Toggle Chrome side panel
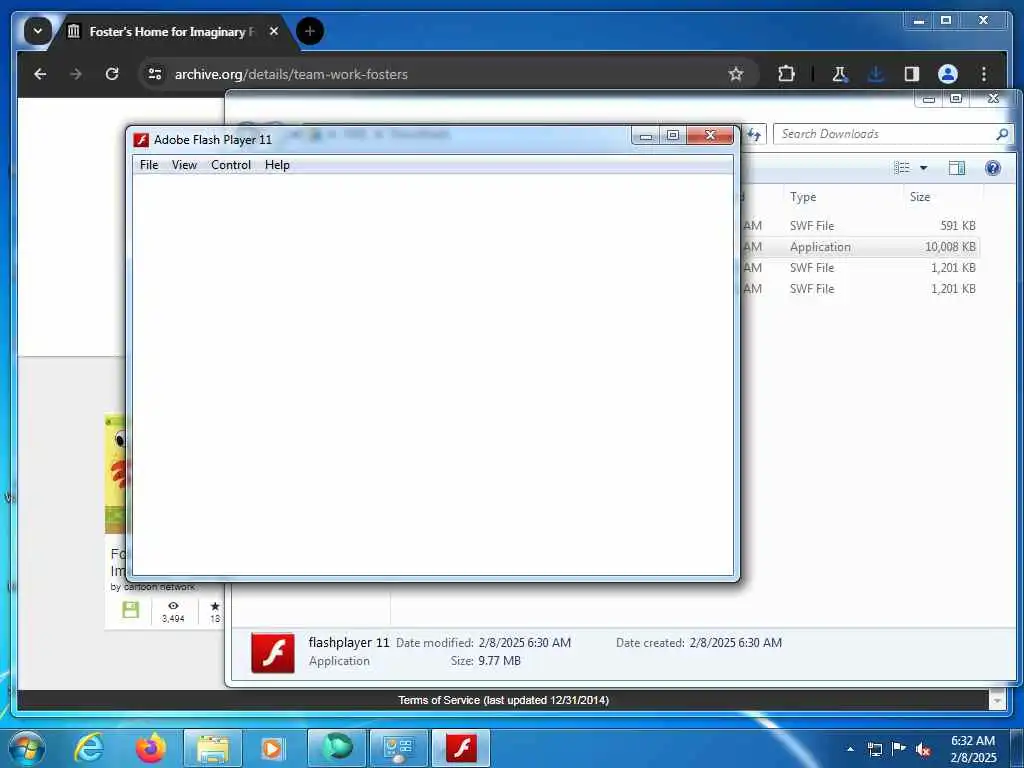The height and width of the screenshot is (768, 1024). click(x=912, y=74)
